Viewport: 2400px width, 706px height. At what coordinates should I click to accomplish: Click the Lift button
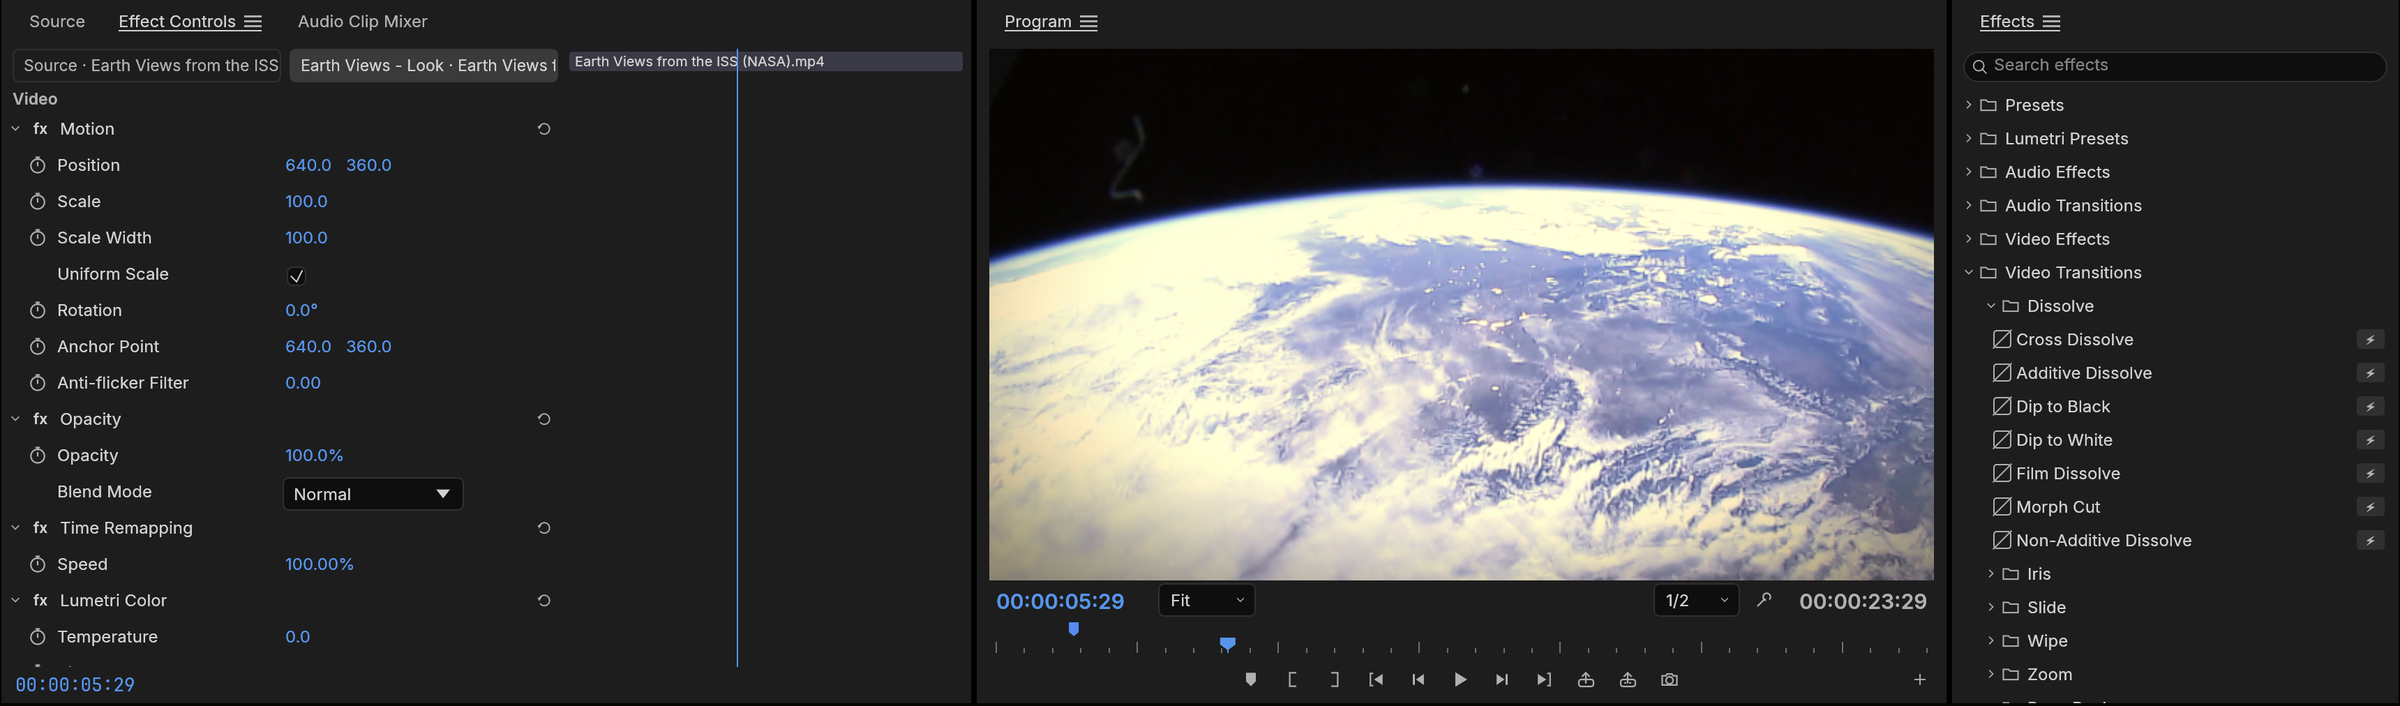pos(1586,680)
